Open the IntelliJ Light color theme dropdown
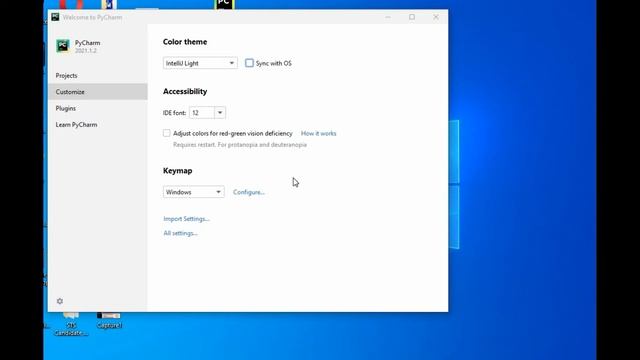This screenshot has height=360, width=640. (200, 63)
